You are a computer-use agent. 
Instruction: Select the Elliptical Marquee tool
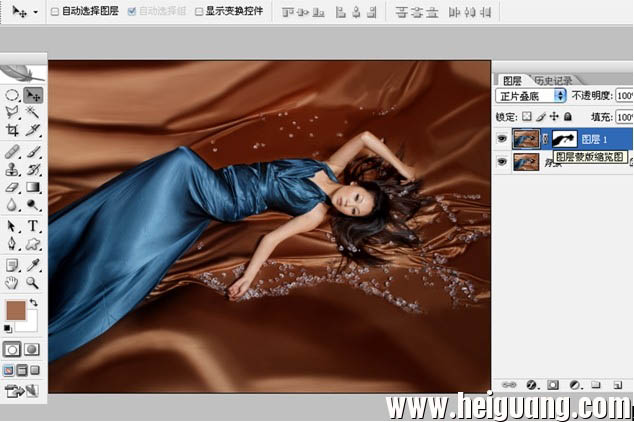pos(12,96)
